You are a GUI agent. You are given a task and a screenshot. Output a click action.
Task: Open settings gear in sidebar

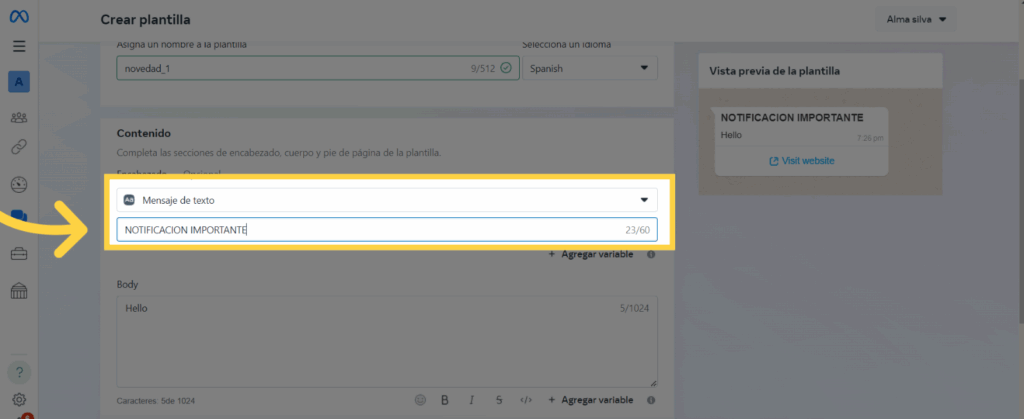19,400
